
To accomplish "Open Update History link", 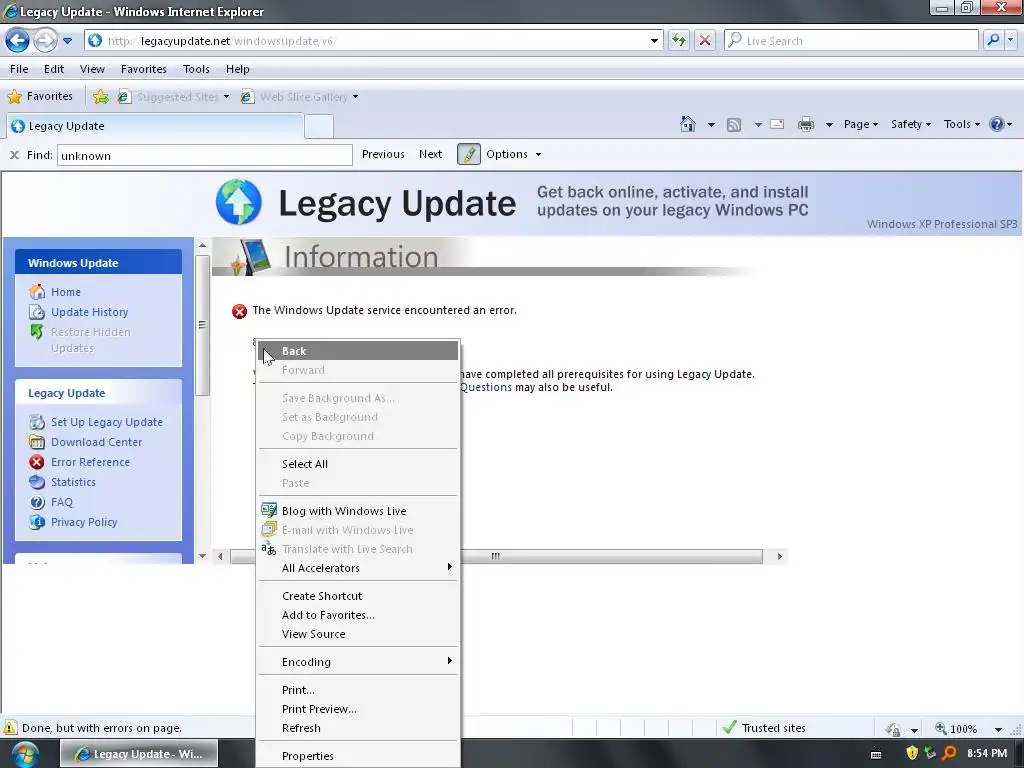I will [x=89, y=312].
